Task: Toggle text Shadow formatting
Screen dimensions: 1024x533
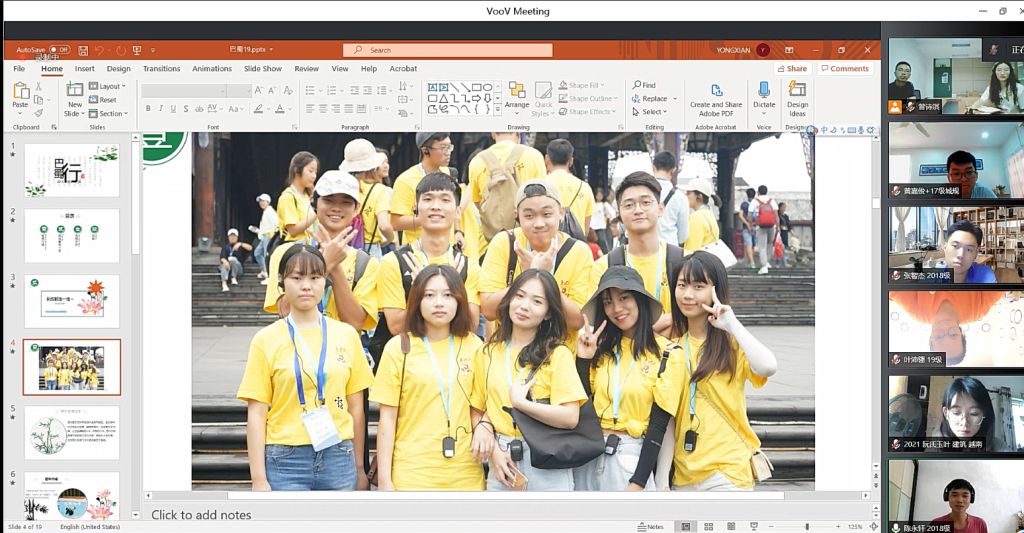Action: 185,109
